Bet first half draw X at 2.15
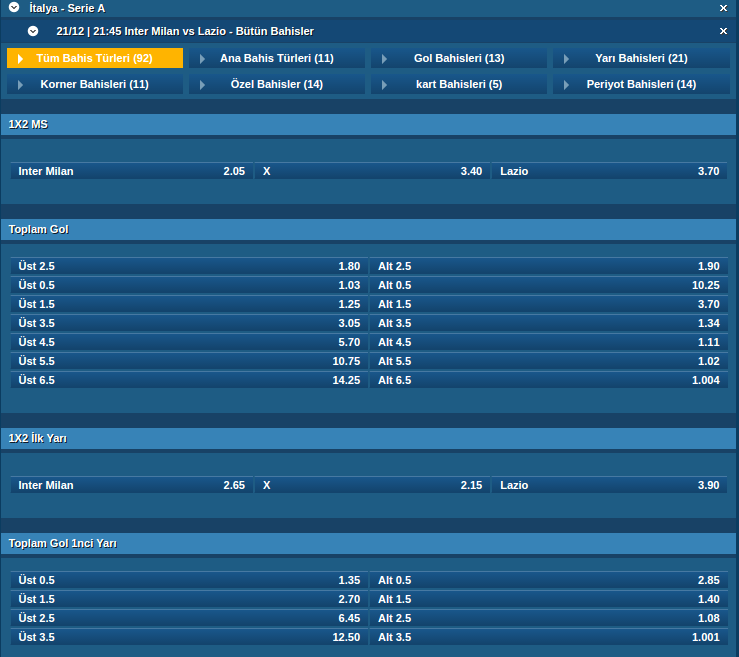Screen dimensions: 739x657 373,485
